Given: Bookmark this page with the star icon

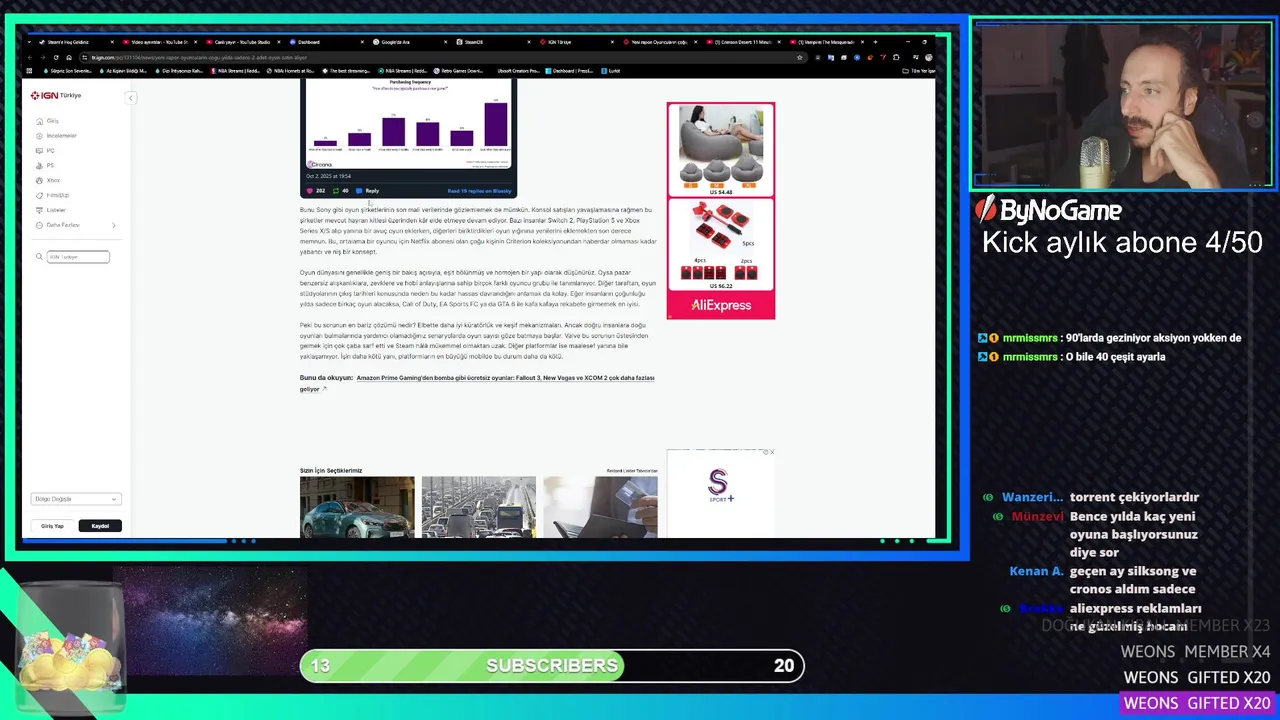Looking at the screenshot, I should pyautogui.click(x=800, y=57).
